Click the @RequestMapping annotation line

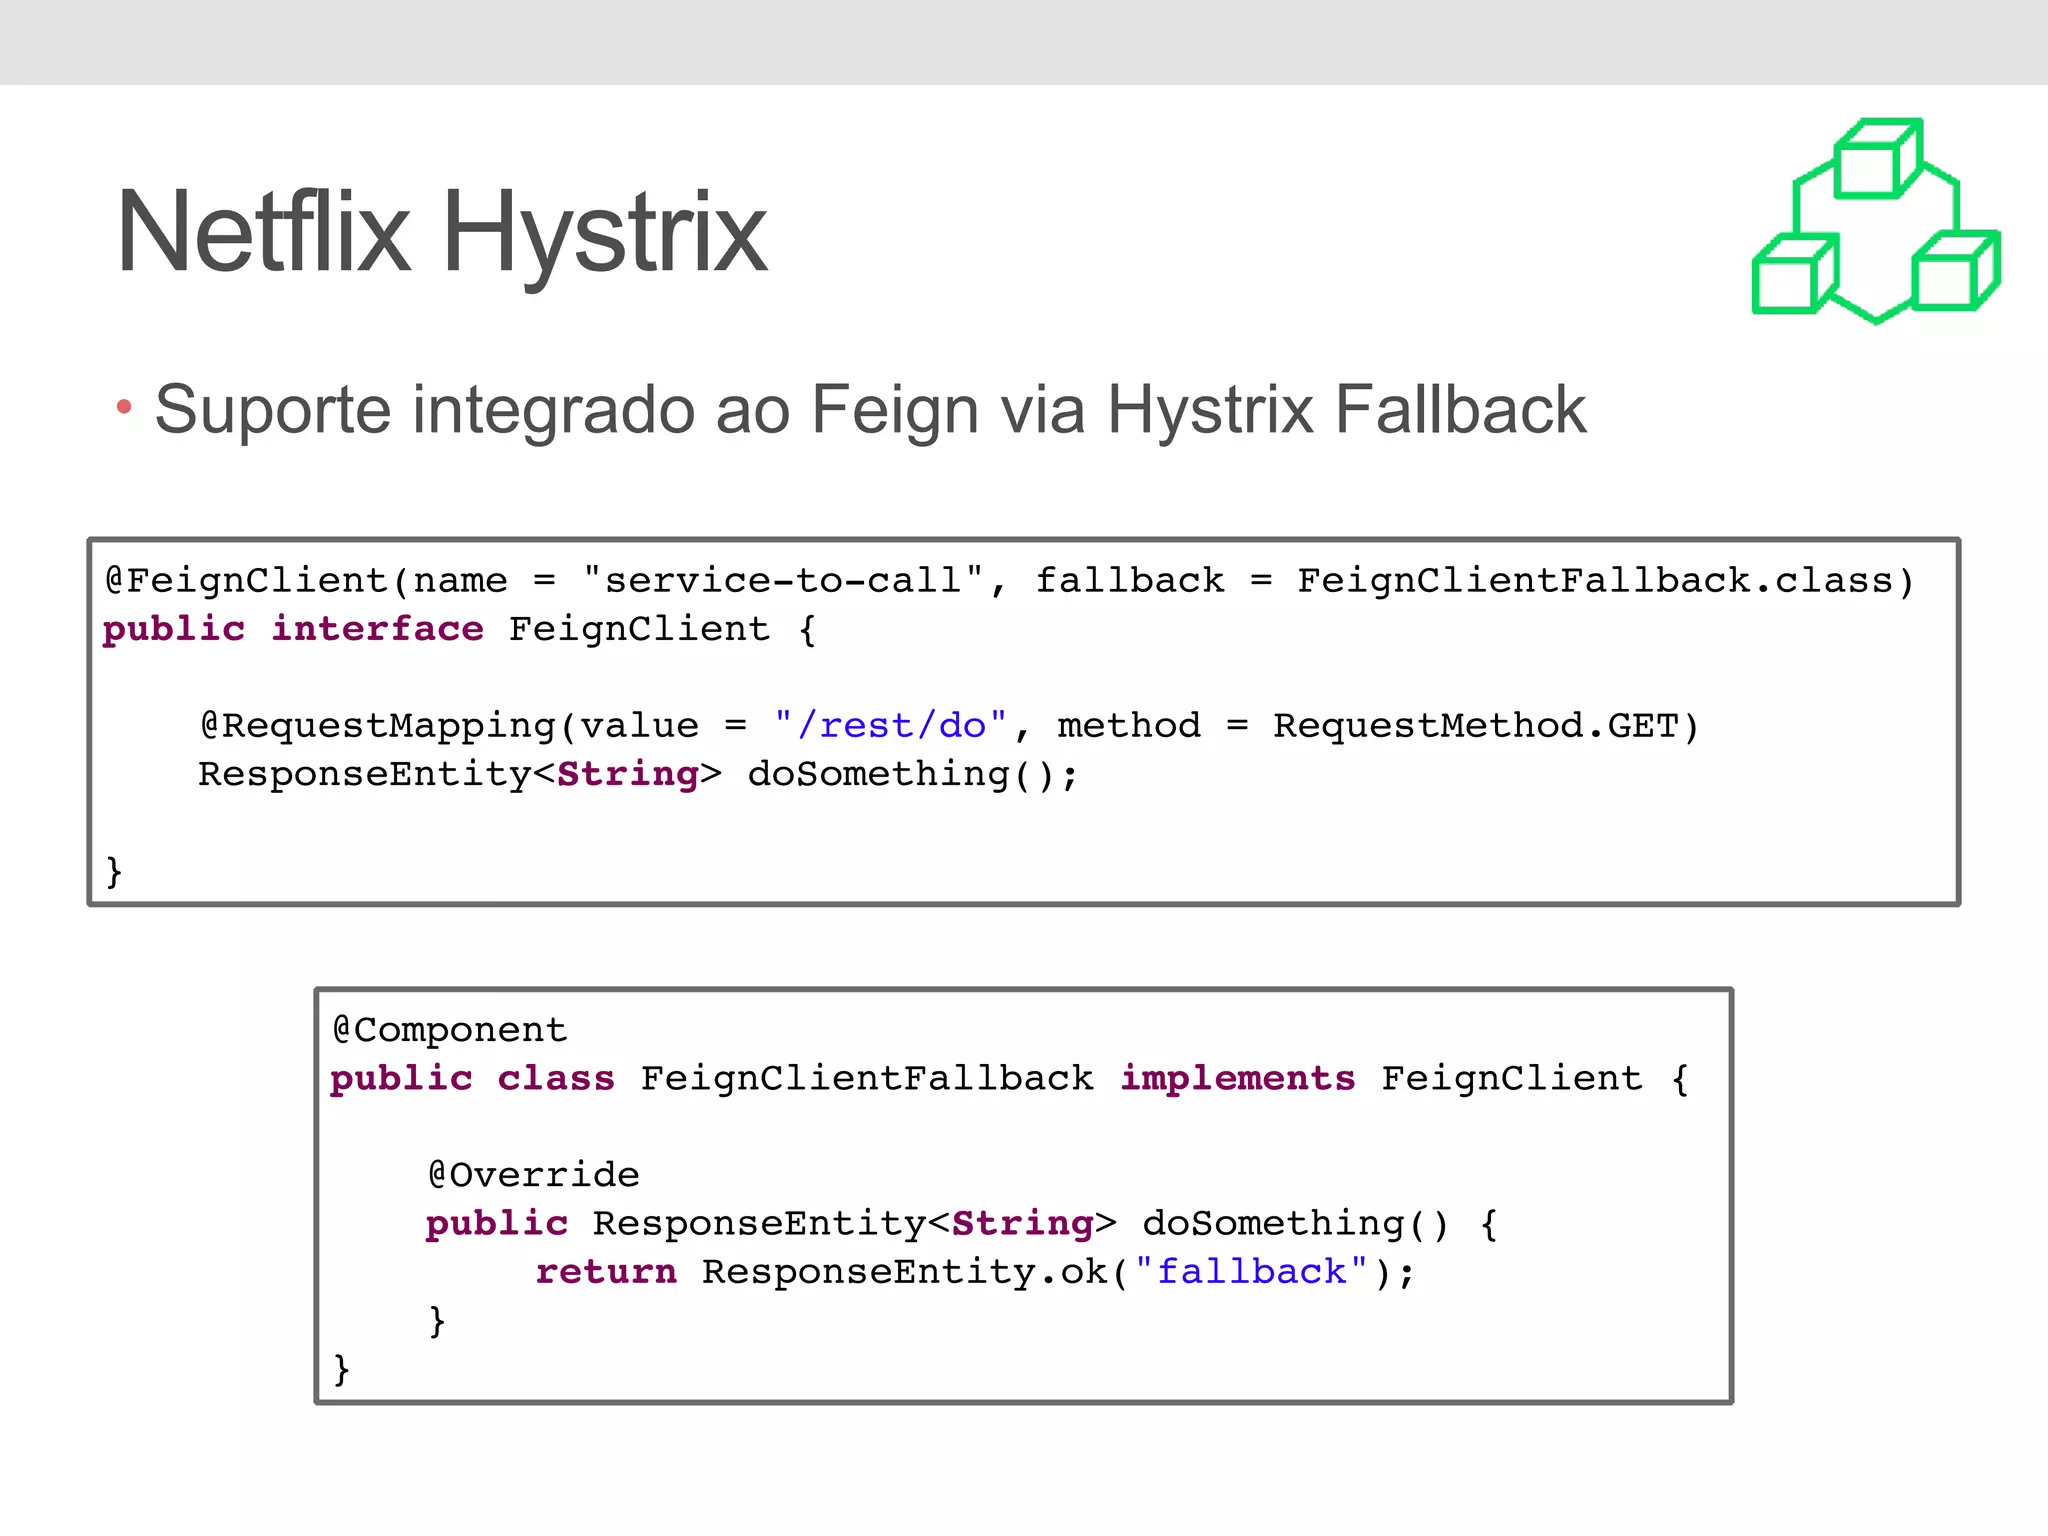[949, 725]
